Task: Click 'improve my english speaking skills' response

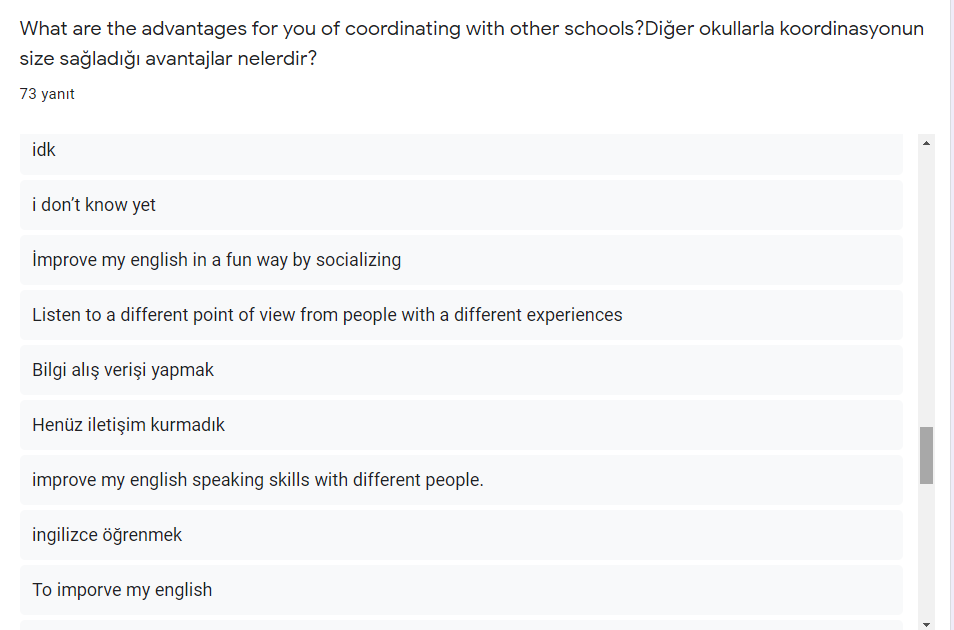Action: click(x=461, y=480)
